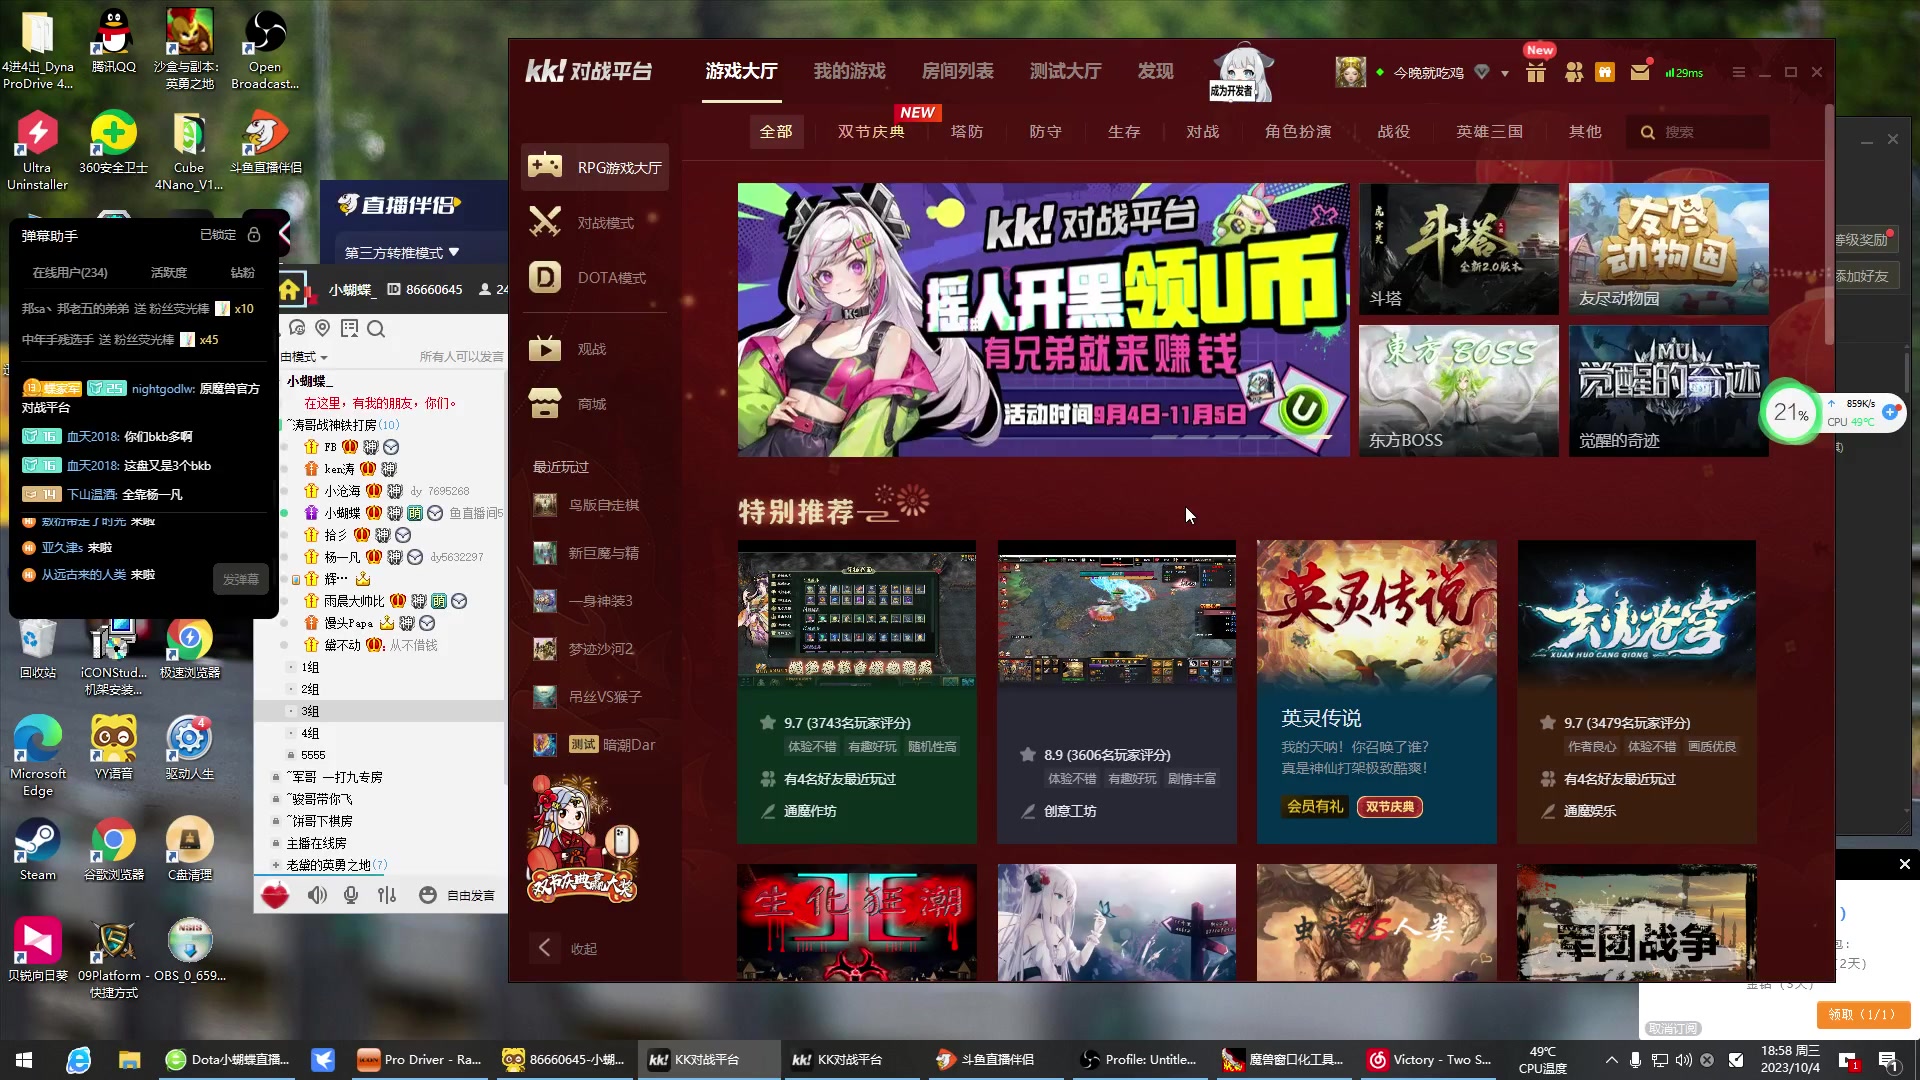Viewport: 1920px width, 1080px height.
Task: Open the 斗塔 game thumbnail
Action: point(1458,249)
